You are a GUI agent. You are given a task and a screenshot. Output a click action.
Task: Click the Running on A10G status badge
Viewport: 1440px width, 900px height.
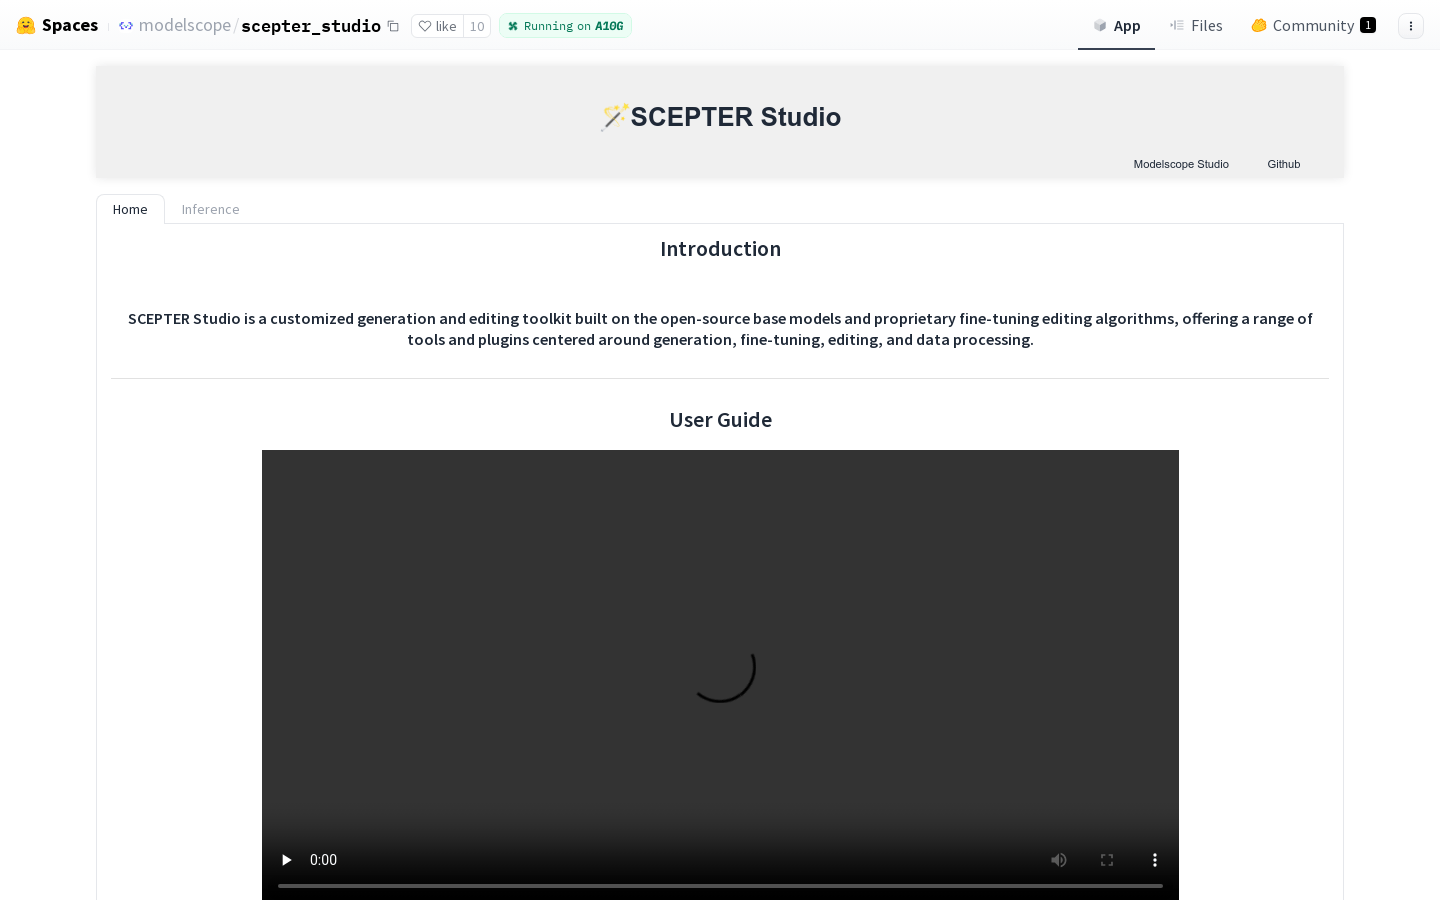(x=565, y=26)
